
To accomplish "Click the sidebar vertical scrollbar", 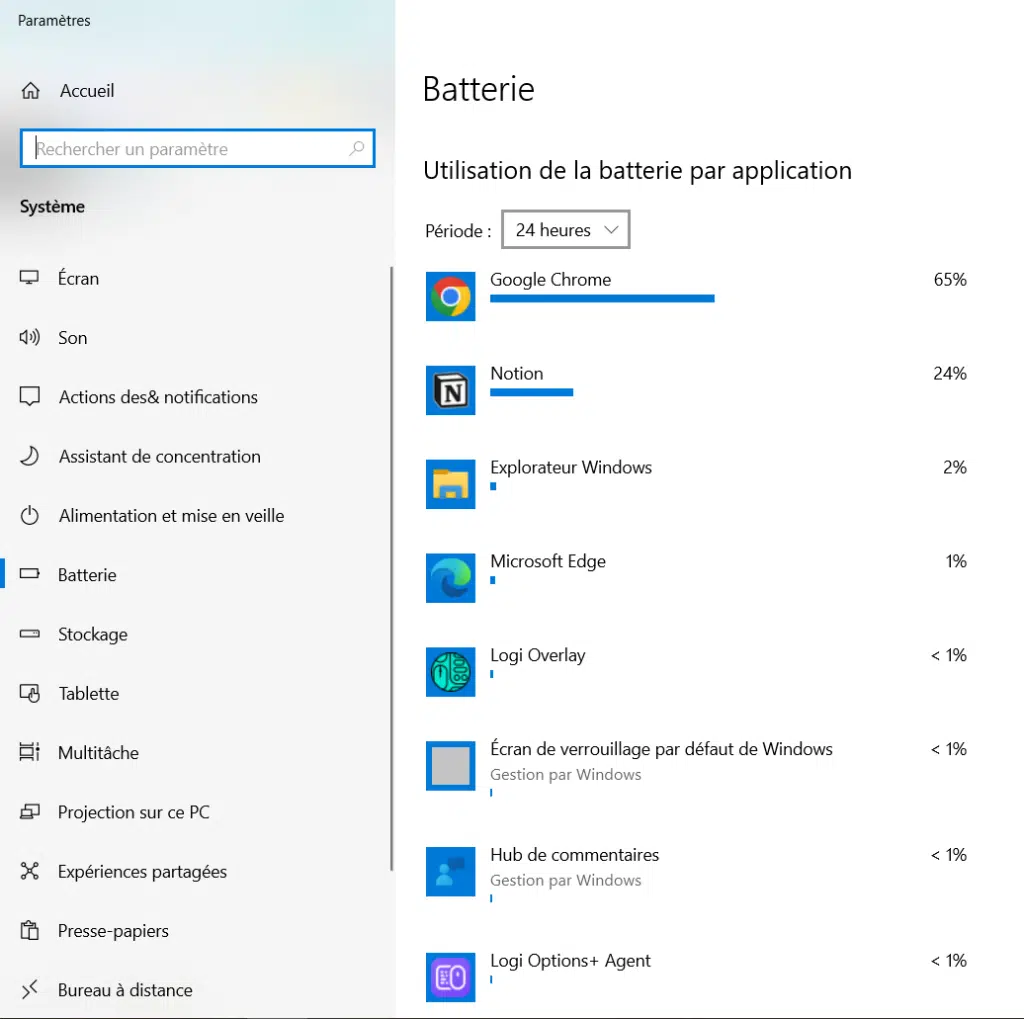I will [391, 568].
